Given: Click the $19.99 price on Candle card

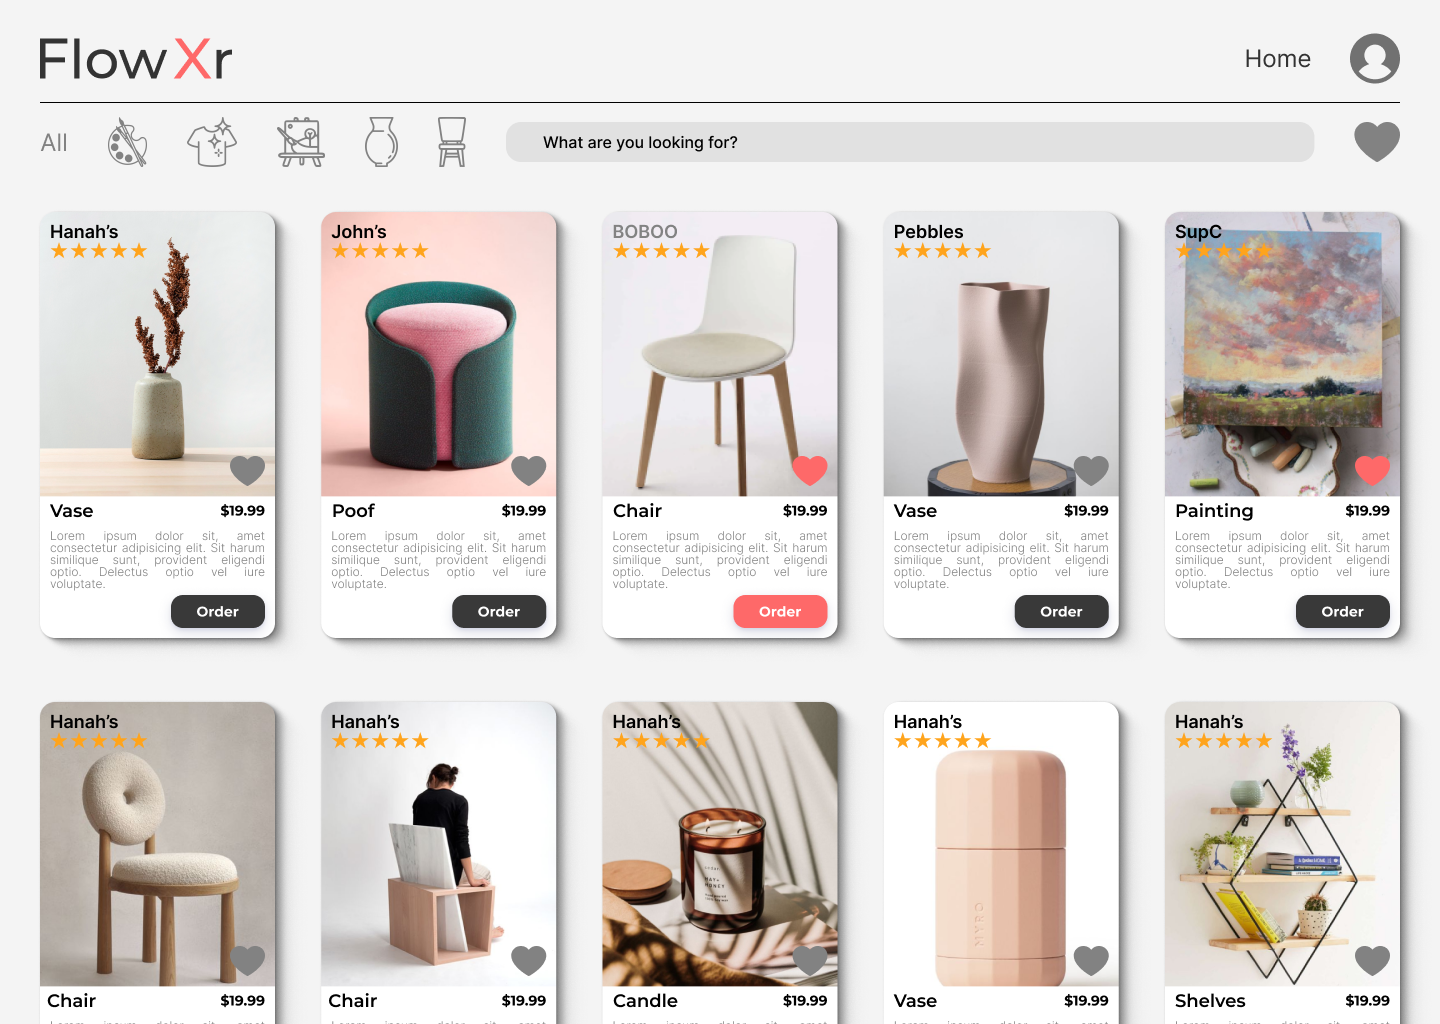Looking at the screenshot, I should (805, 1001).
